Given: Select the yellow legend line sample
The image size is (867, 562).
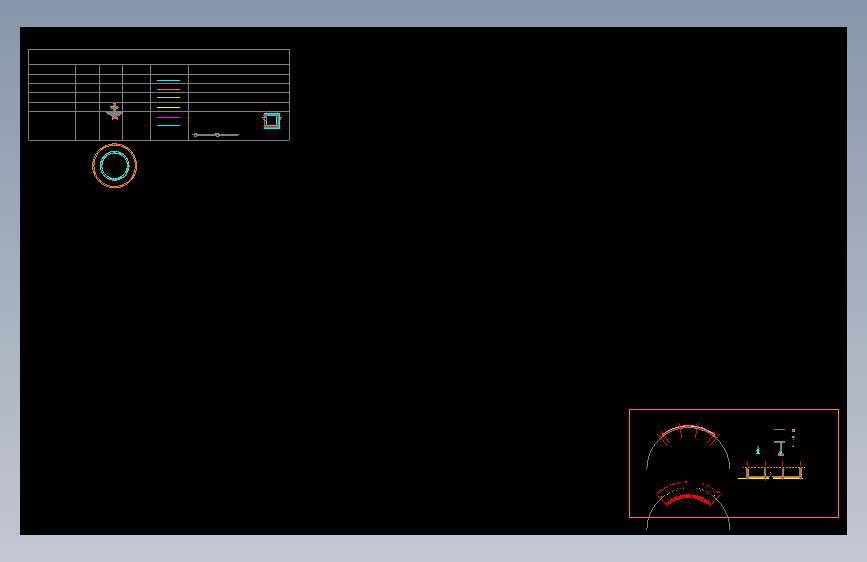Looking at the screenshot, I should click(x=168, y=107).
